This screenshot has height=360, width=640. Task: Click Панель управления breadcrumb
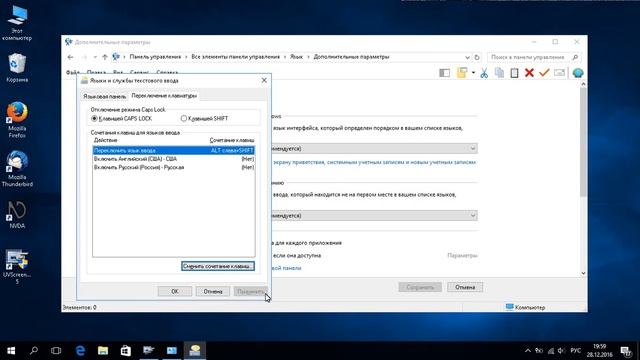tap(155, 57)
